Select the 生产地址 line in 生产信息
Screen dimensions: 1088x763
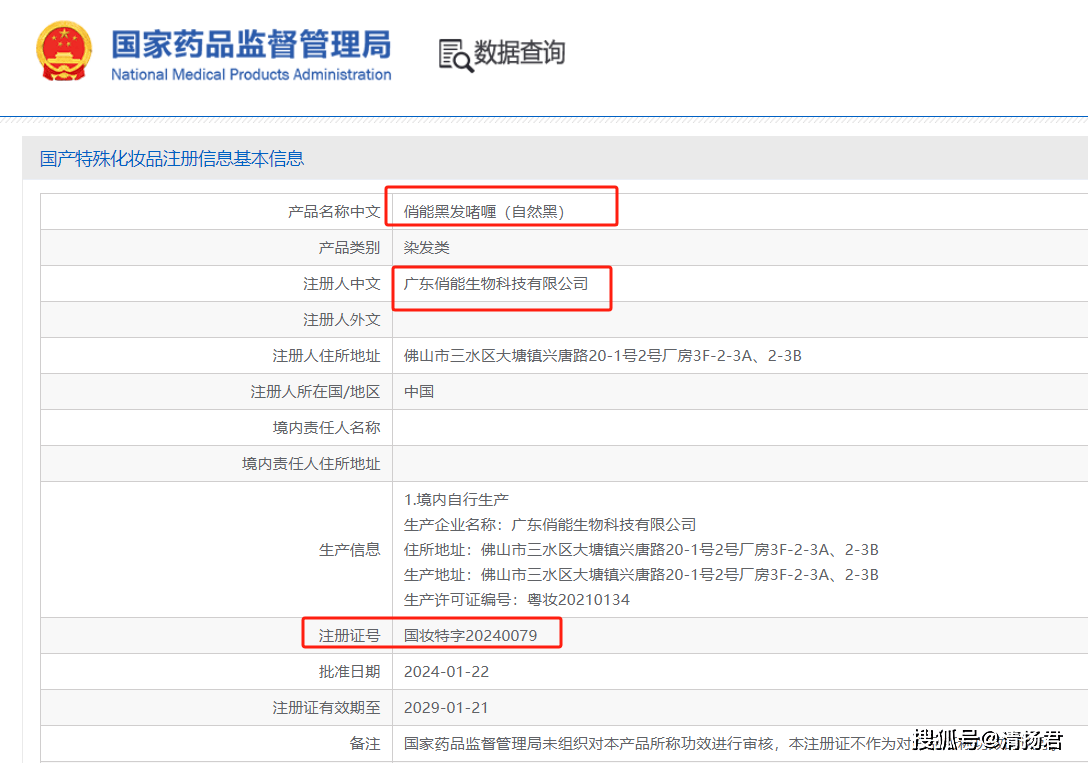click(x=641, y=574)
